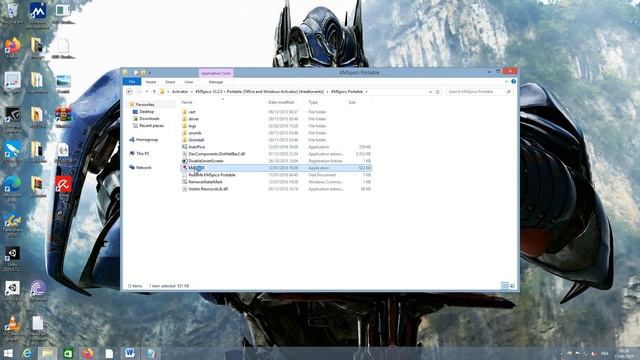Switch to Details view icon in status bar

pos(505,286)
